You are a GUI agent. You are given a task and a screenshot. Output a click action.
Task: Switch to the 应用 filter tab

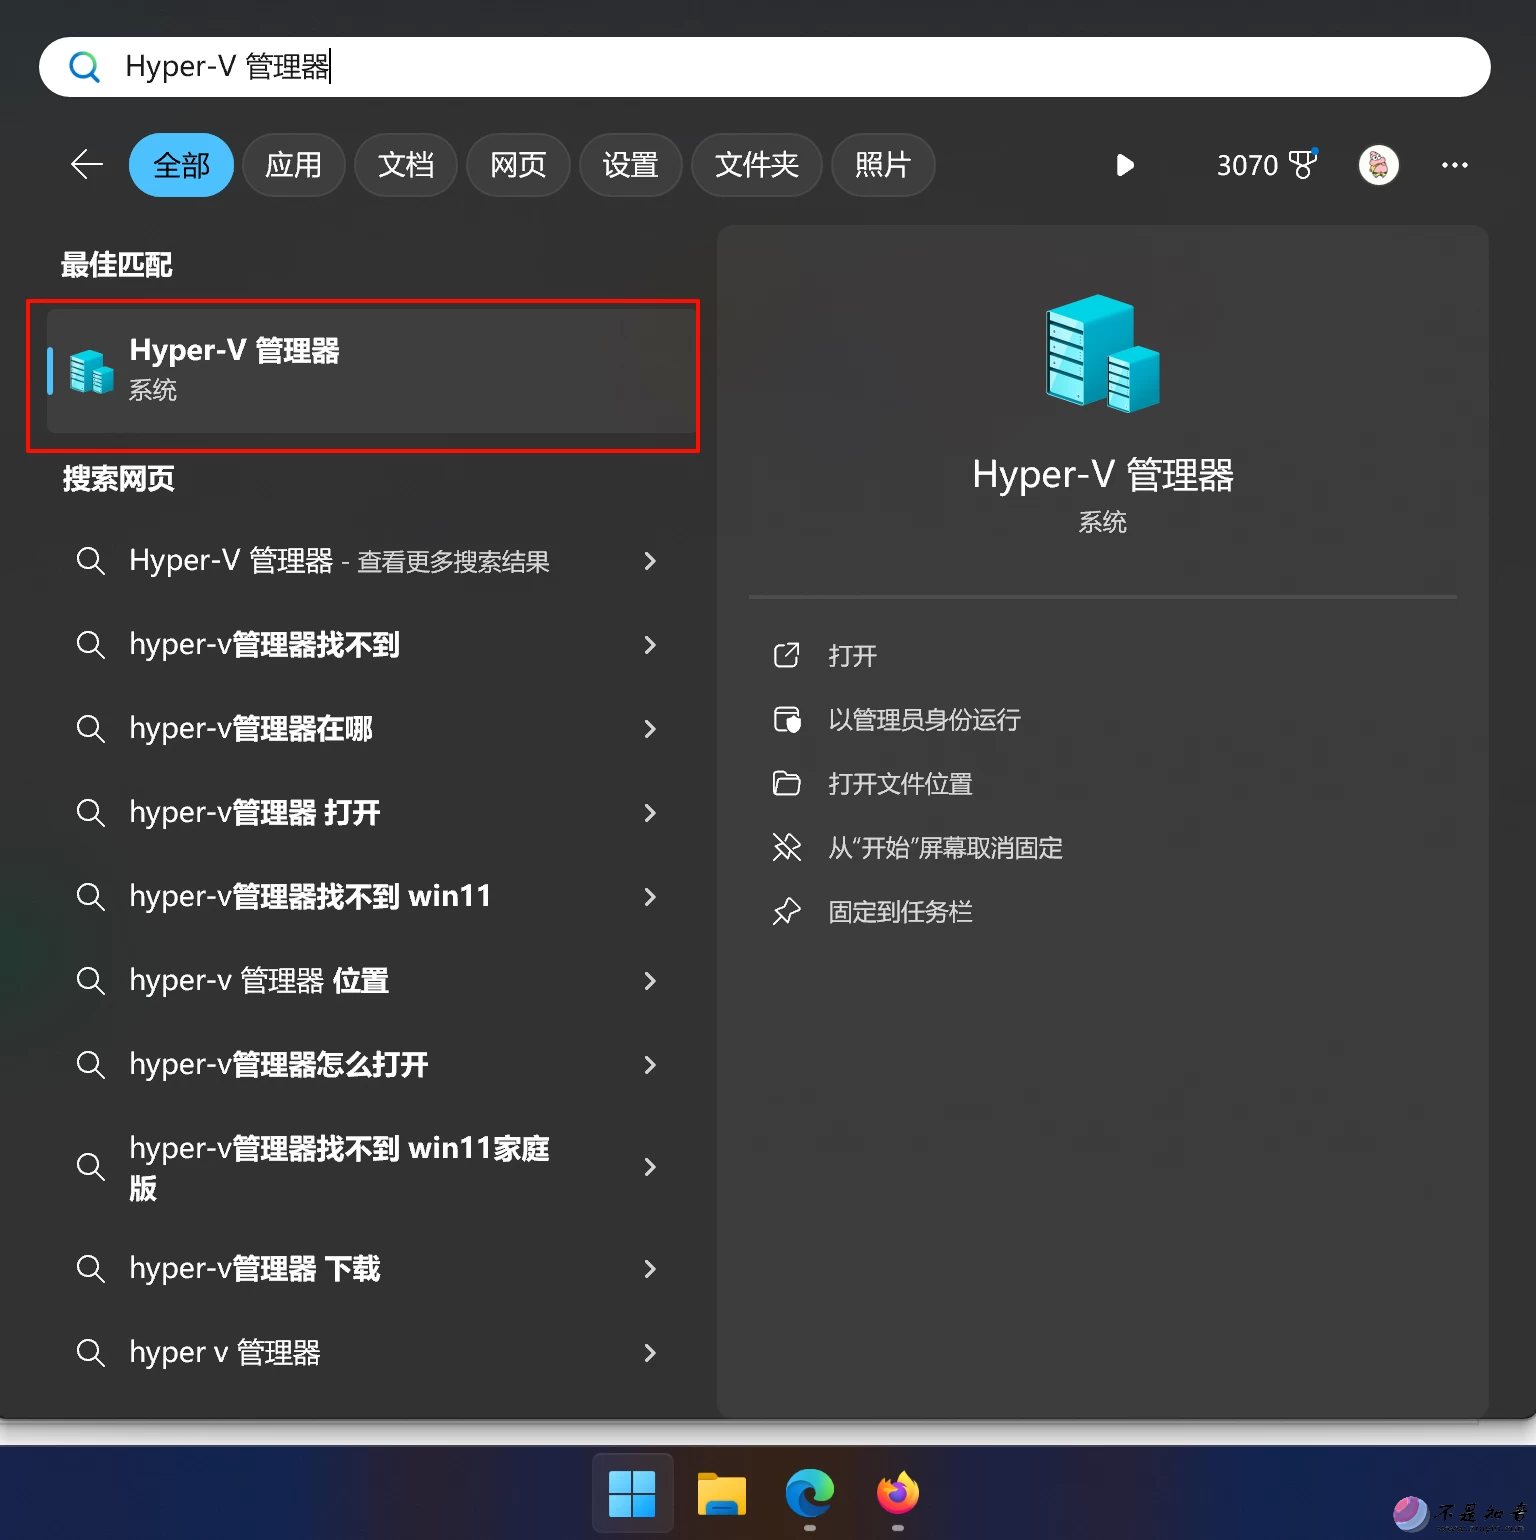(293, 165)
